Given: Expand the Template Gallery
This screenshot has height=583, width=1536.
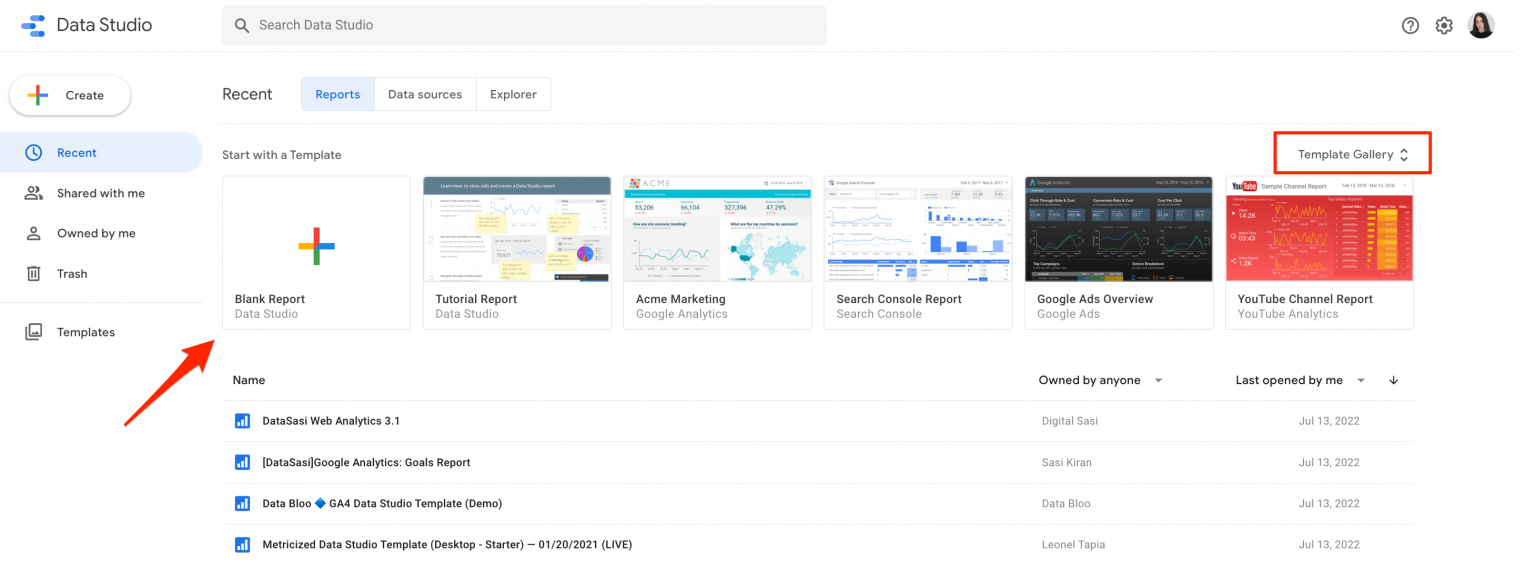Looking at the screenshot, I should point(1352,154).
